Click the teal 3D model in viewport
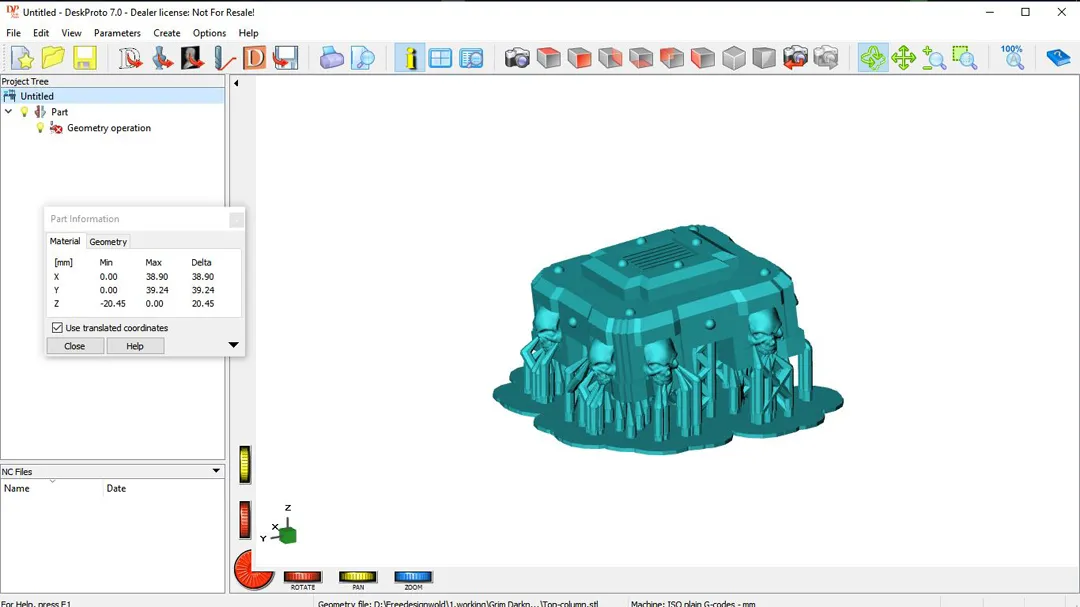Screen dimensions: 1080x607 (x=668, y=338)
